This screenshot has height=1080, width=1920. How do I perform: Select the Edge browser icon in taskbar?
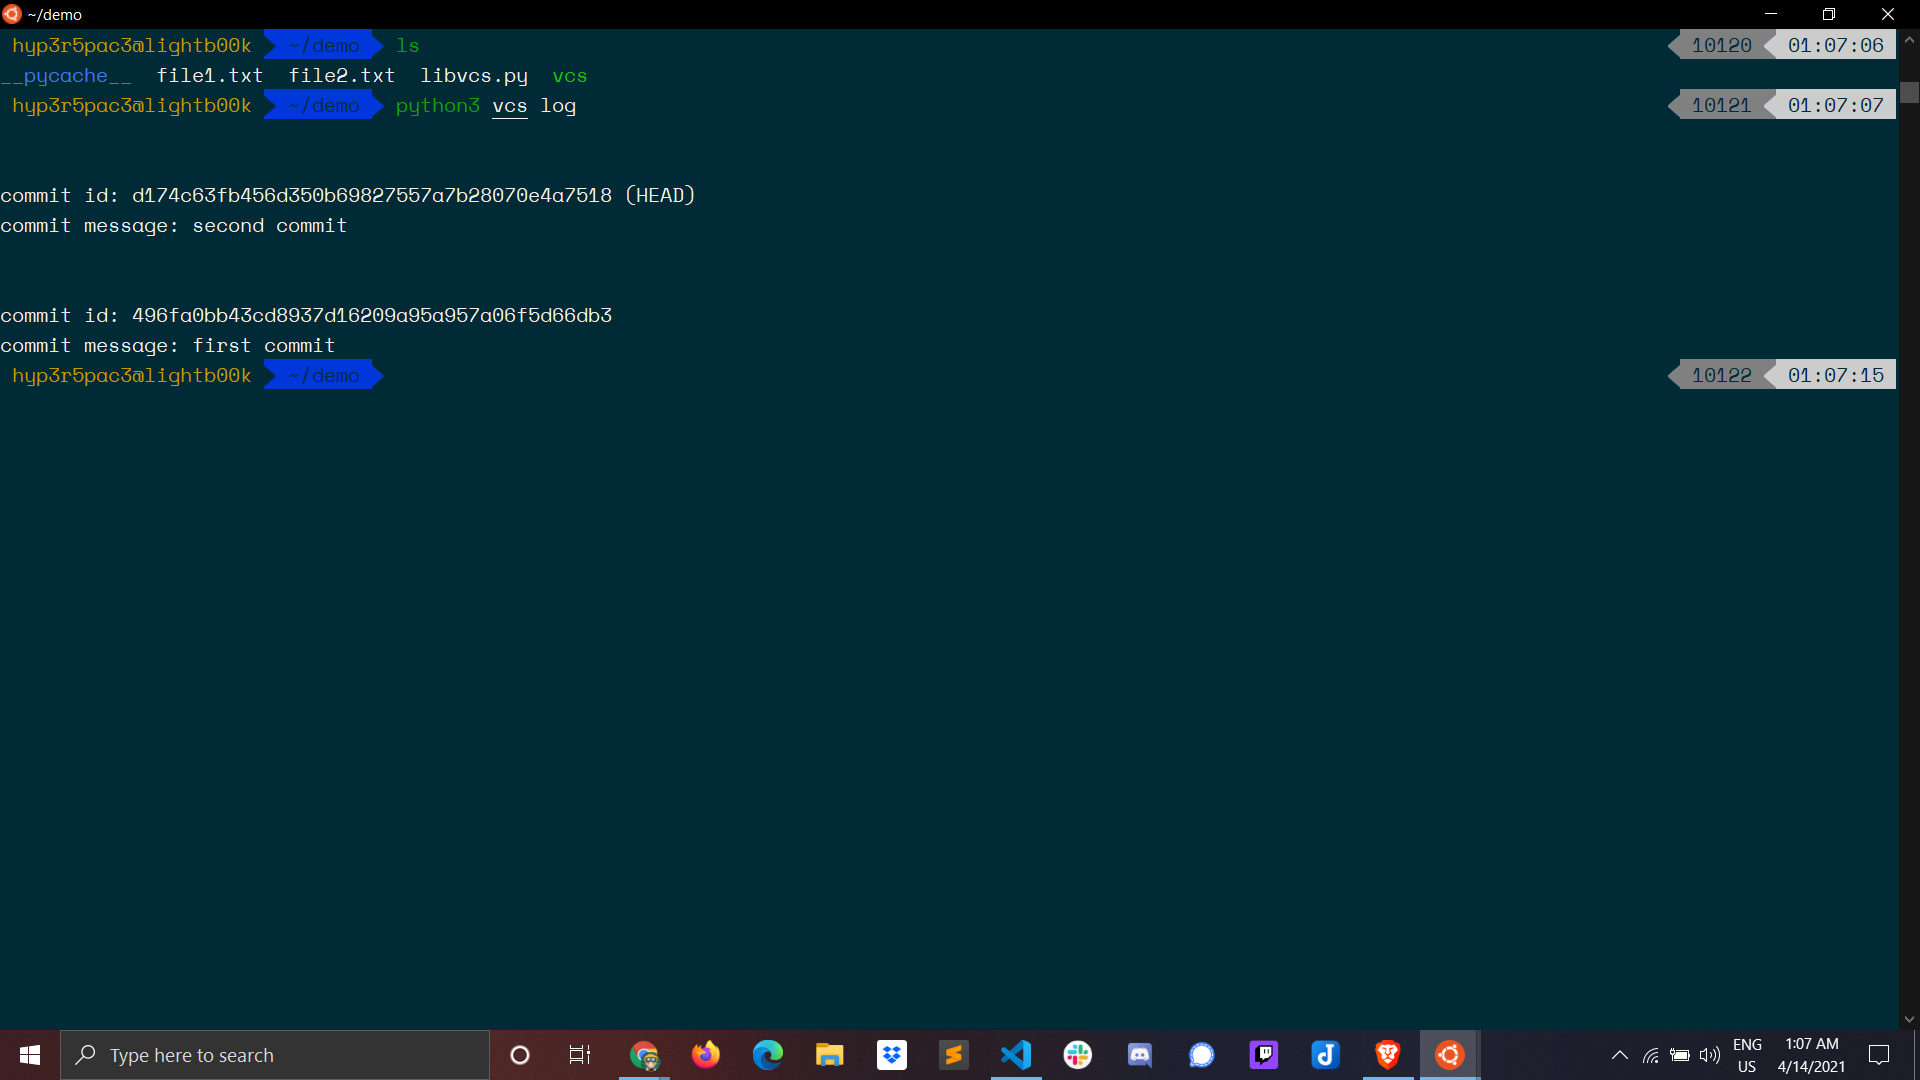[x=767, y=1054]
